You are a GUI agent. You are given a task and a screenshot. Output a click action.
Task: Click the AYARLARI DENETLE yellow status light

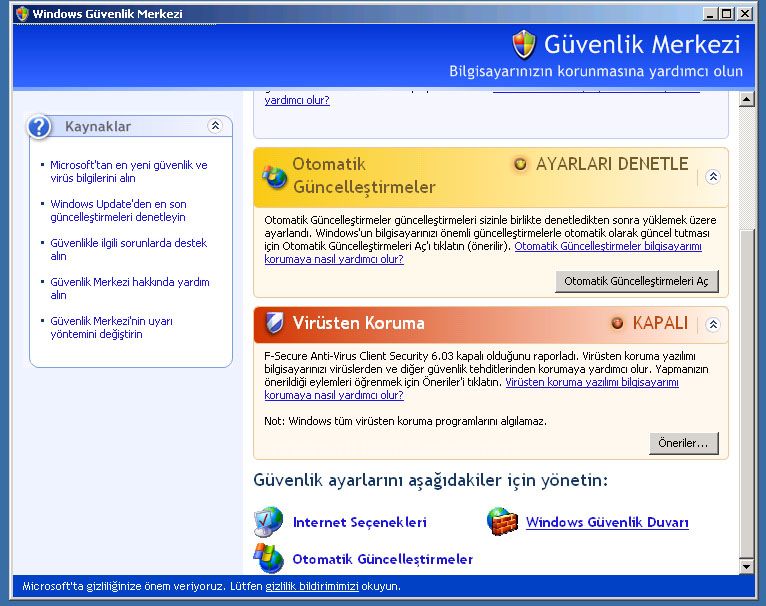520,164
